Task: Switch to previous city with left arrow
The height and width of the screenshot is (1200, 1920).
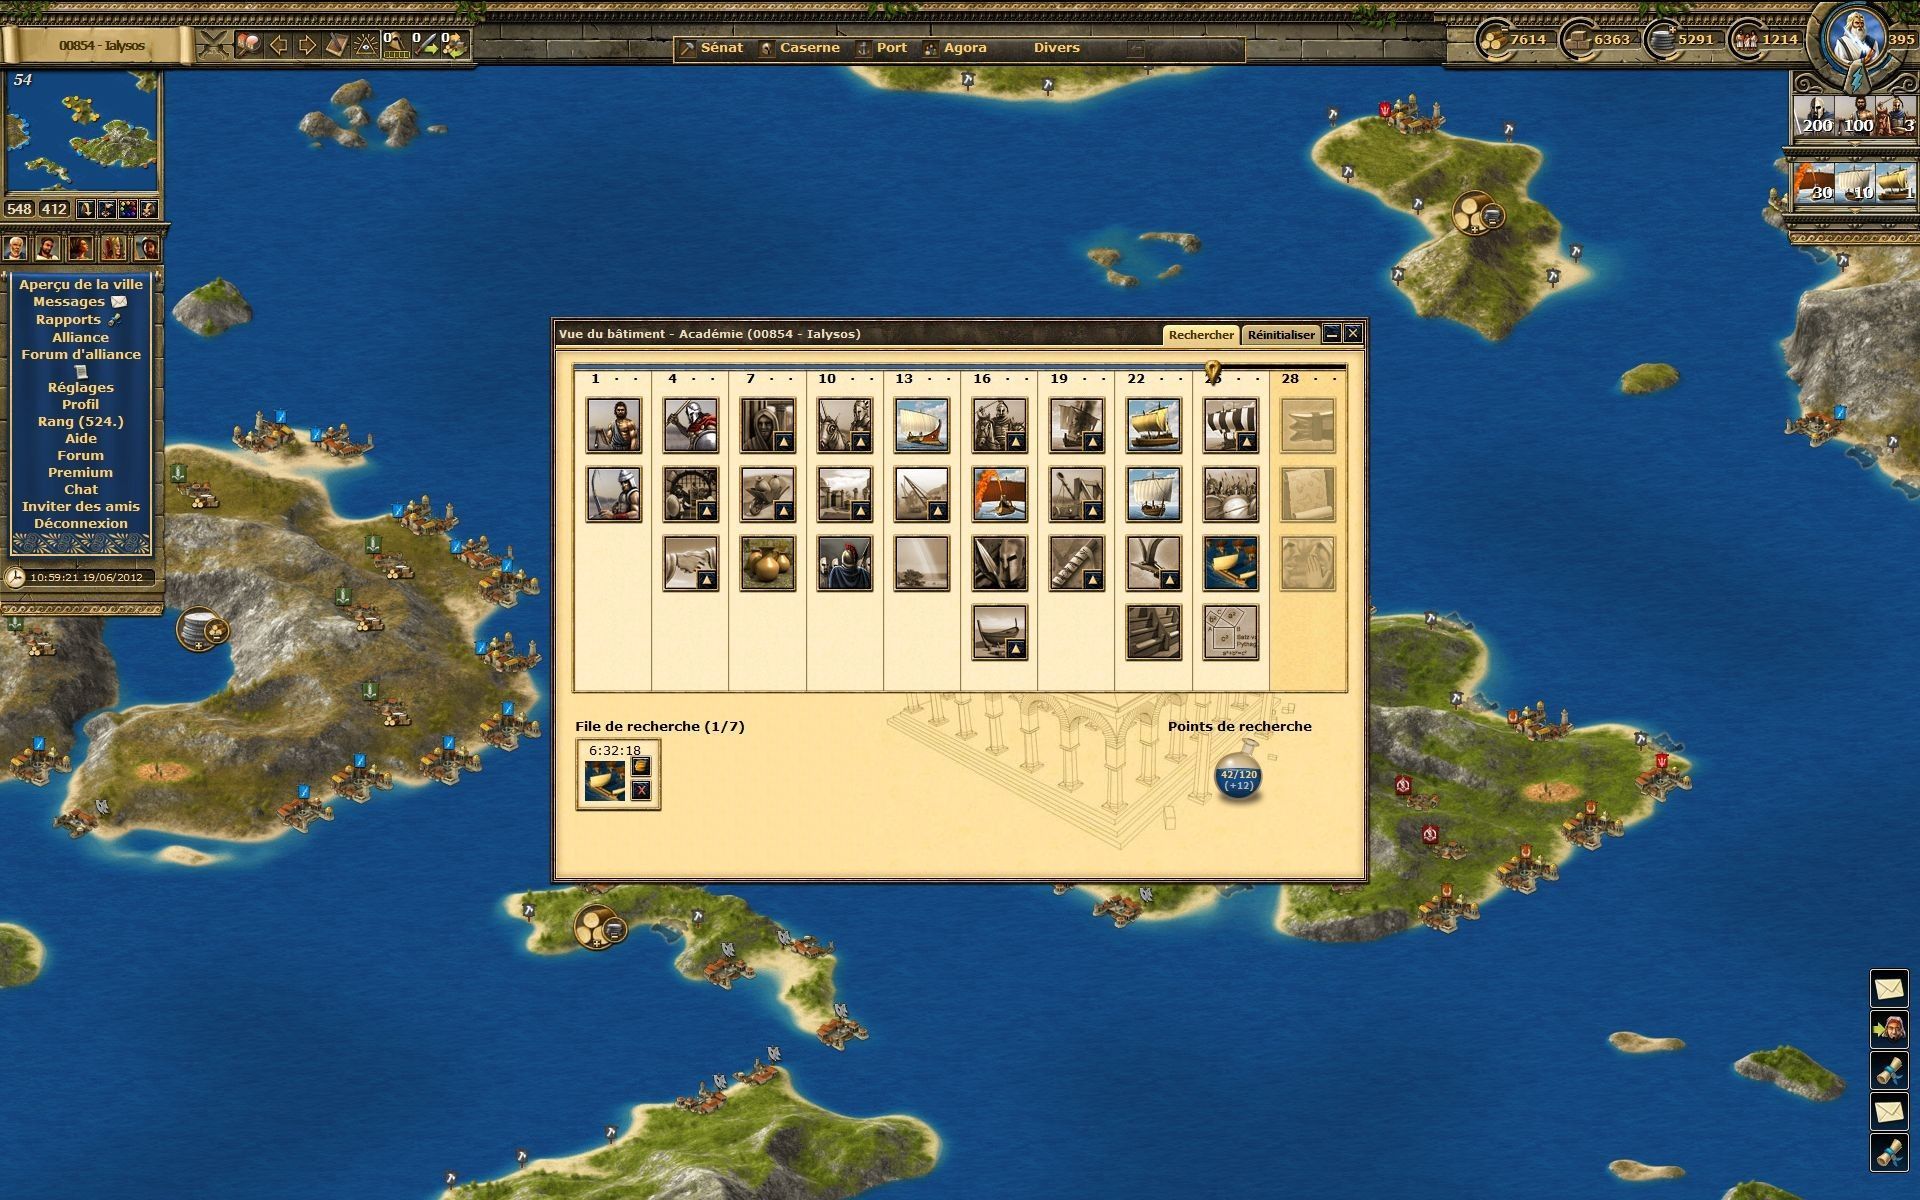Action: coord(279,45)
